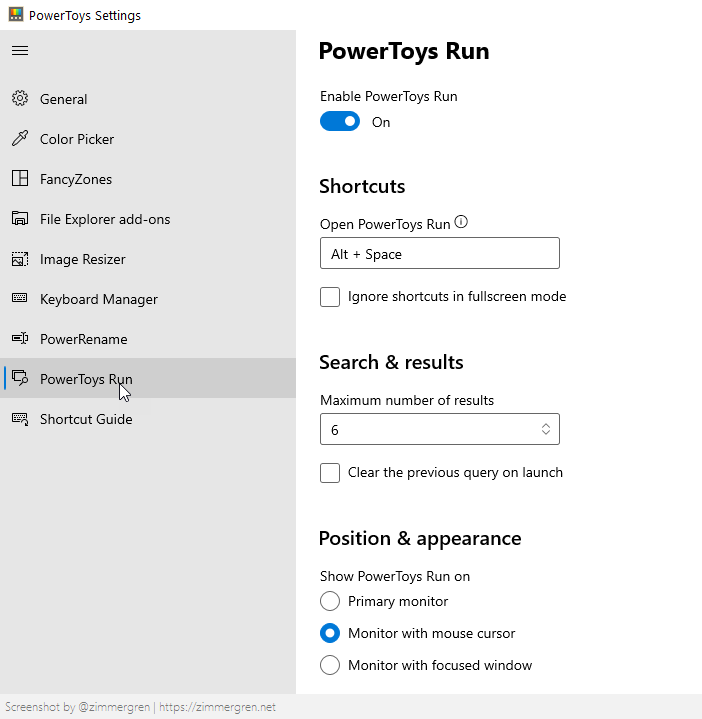702x719 pixels.
Task: Click the PowerToys Run sidebar icon
Action: pyautogui.click(x=20, y=378)
